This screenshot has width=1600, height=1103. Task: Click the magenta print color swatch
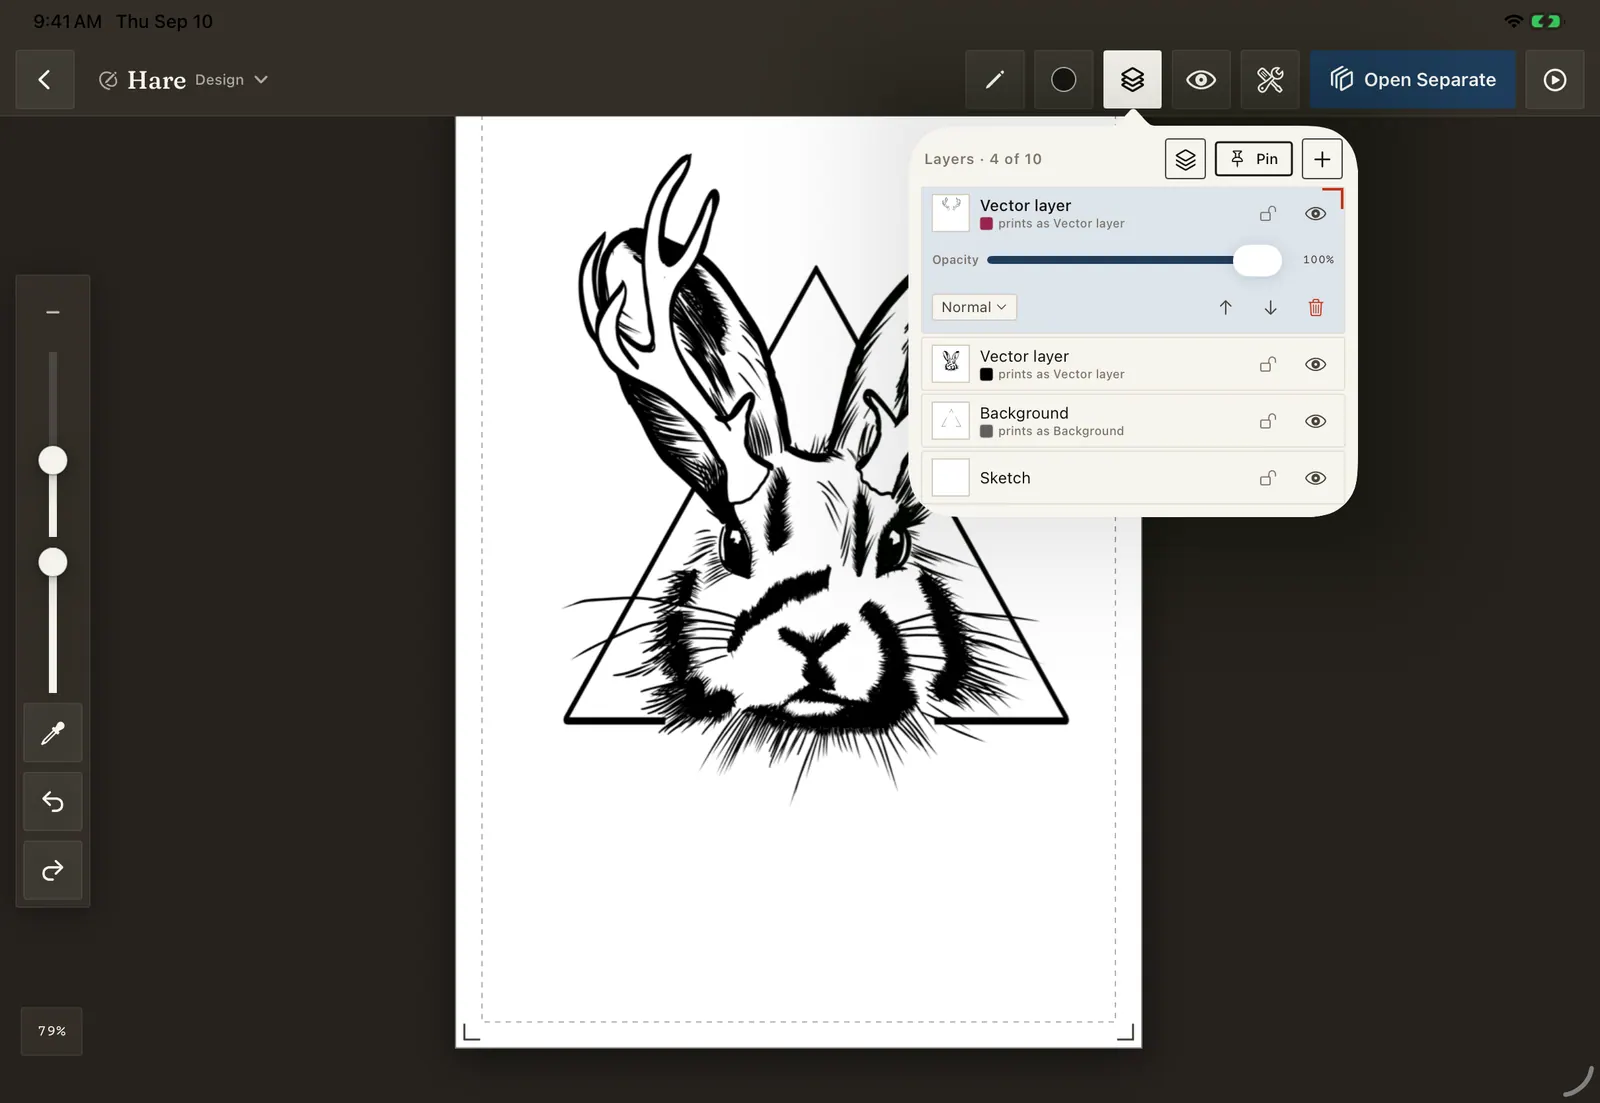[x=987, y=224]
